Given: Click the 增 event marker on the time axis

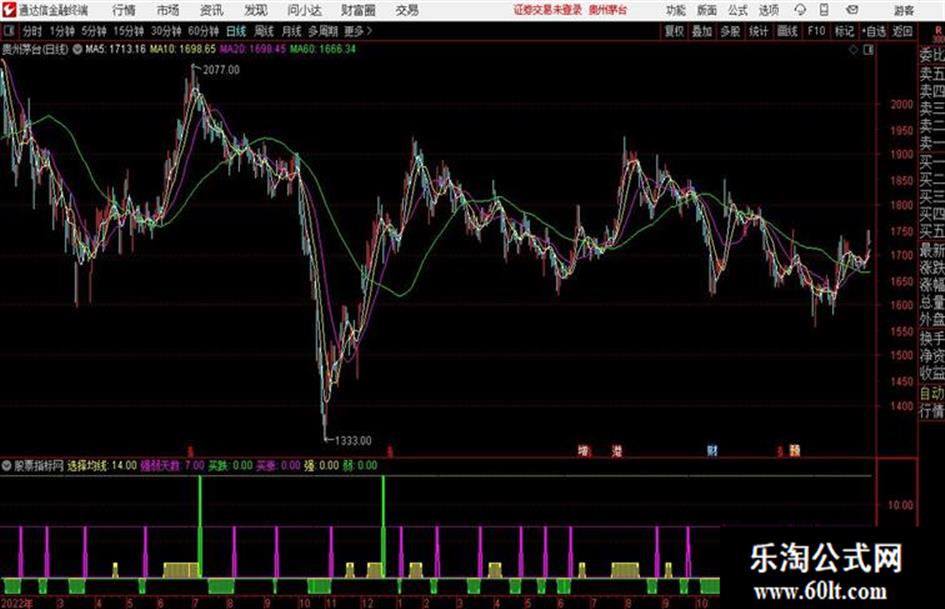Looking at the screenshot, I should [583, 450].
